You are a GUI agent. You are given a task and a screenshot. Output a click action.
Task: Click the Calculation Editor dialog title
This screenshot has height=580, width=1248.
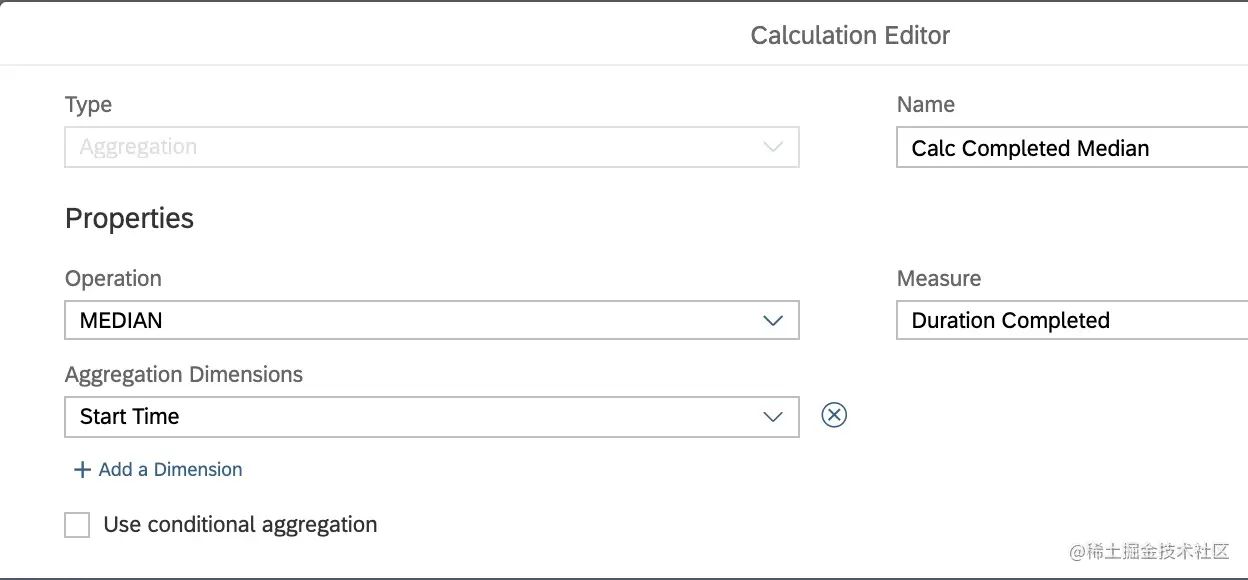pyautogui.click(x=850, y=36)
